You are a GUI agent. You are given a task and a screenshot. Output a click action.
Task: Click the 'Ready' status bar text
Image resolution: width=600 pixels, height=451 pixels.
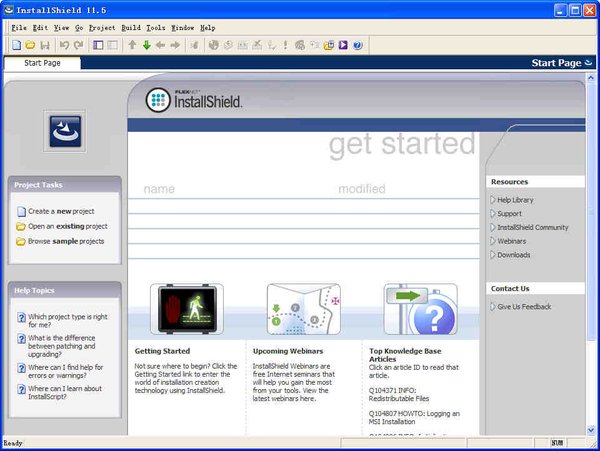[x=13, y=443]
